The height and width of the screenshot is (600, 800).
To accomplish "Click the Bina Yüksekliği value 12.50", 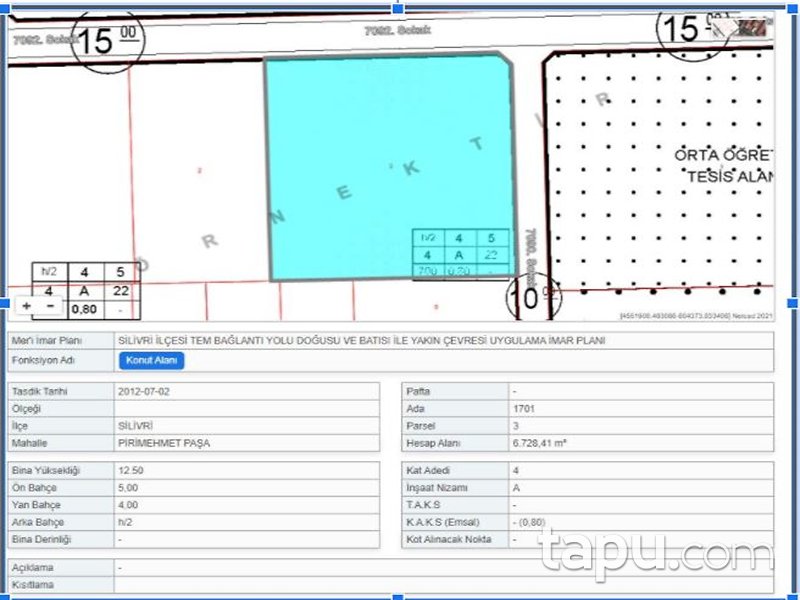I will 132,471.
